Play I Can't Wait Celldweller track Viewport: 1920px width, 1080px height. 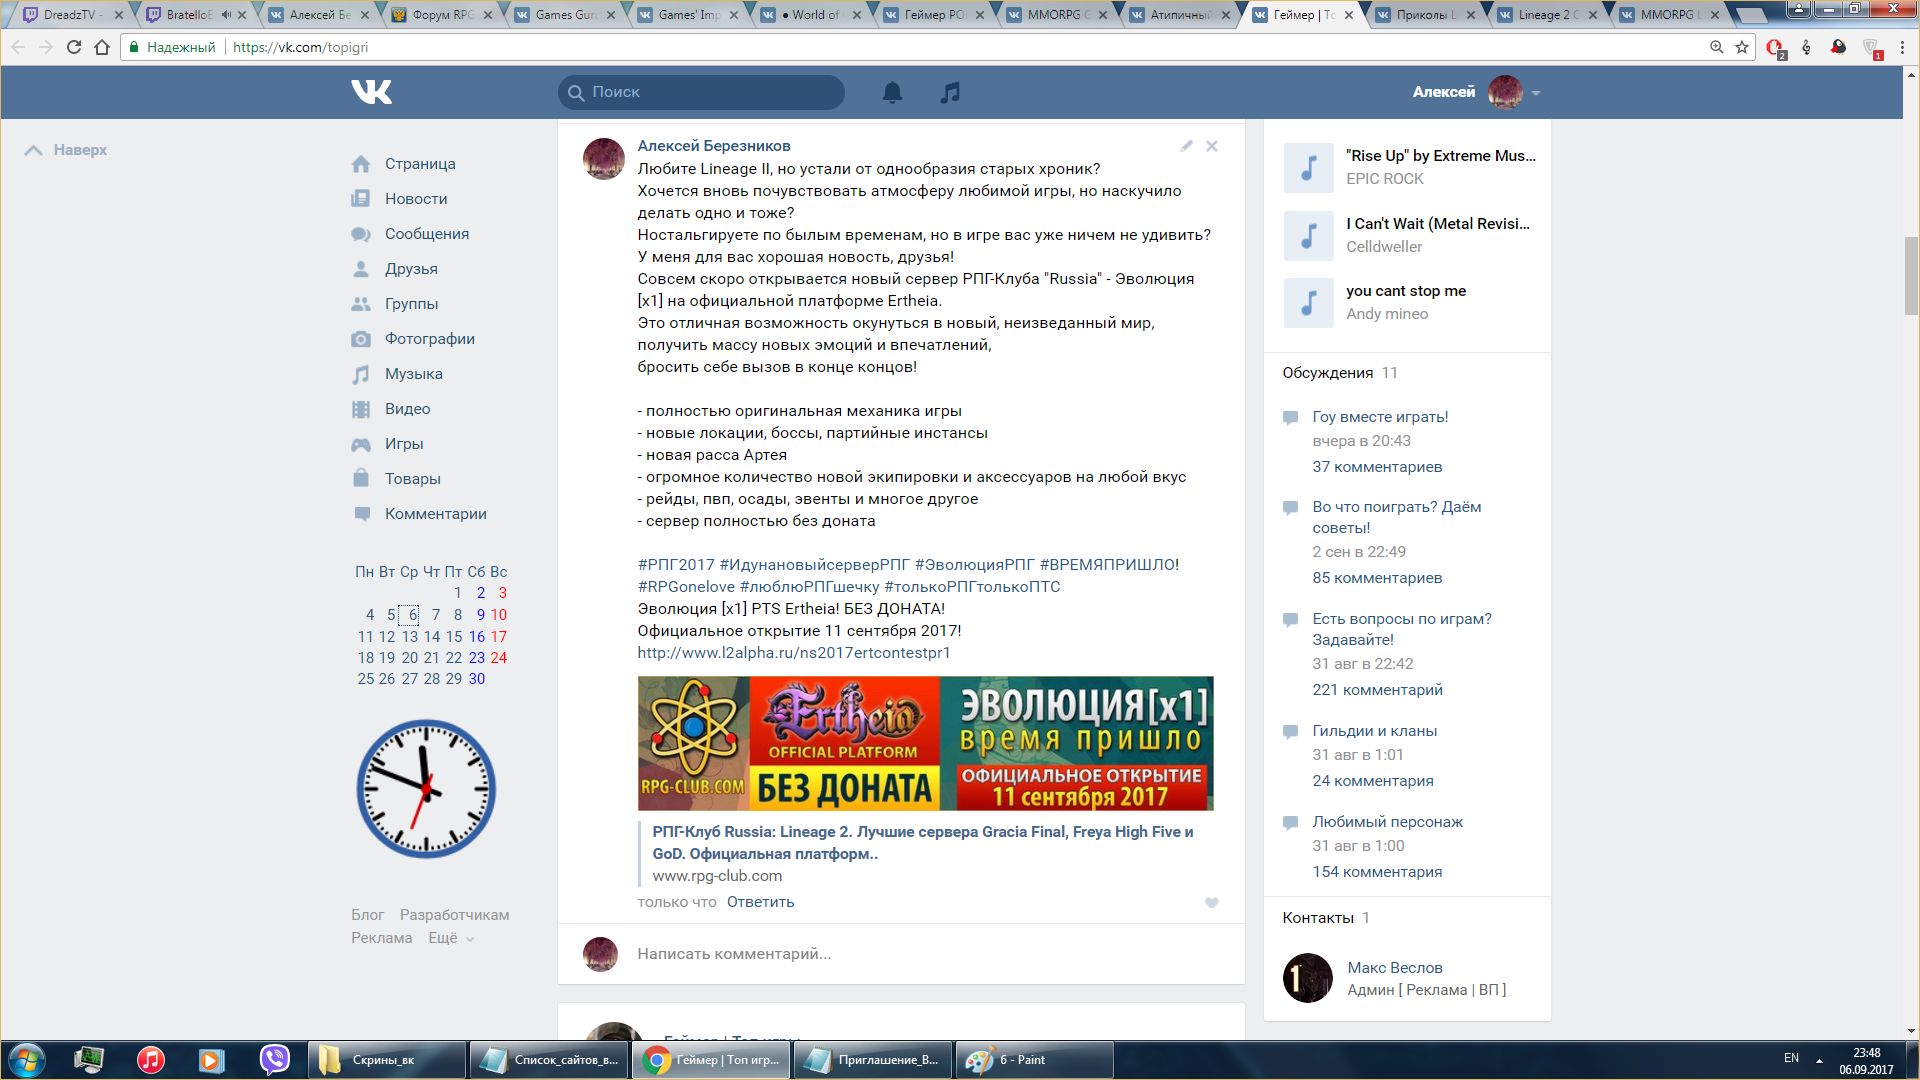[x=1308, y=235]
